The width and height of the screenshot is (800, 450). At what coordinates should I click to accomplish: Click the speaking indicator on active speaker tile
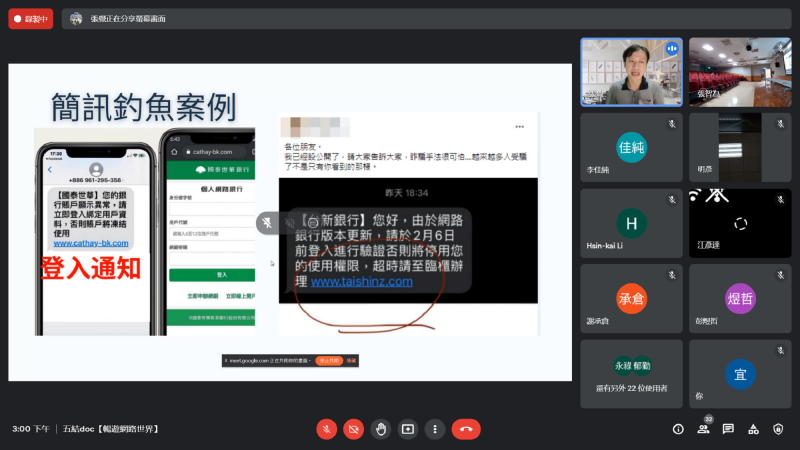(x=672, y=48)
